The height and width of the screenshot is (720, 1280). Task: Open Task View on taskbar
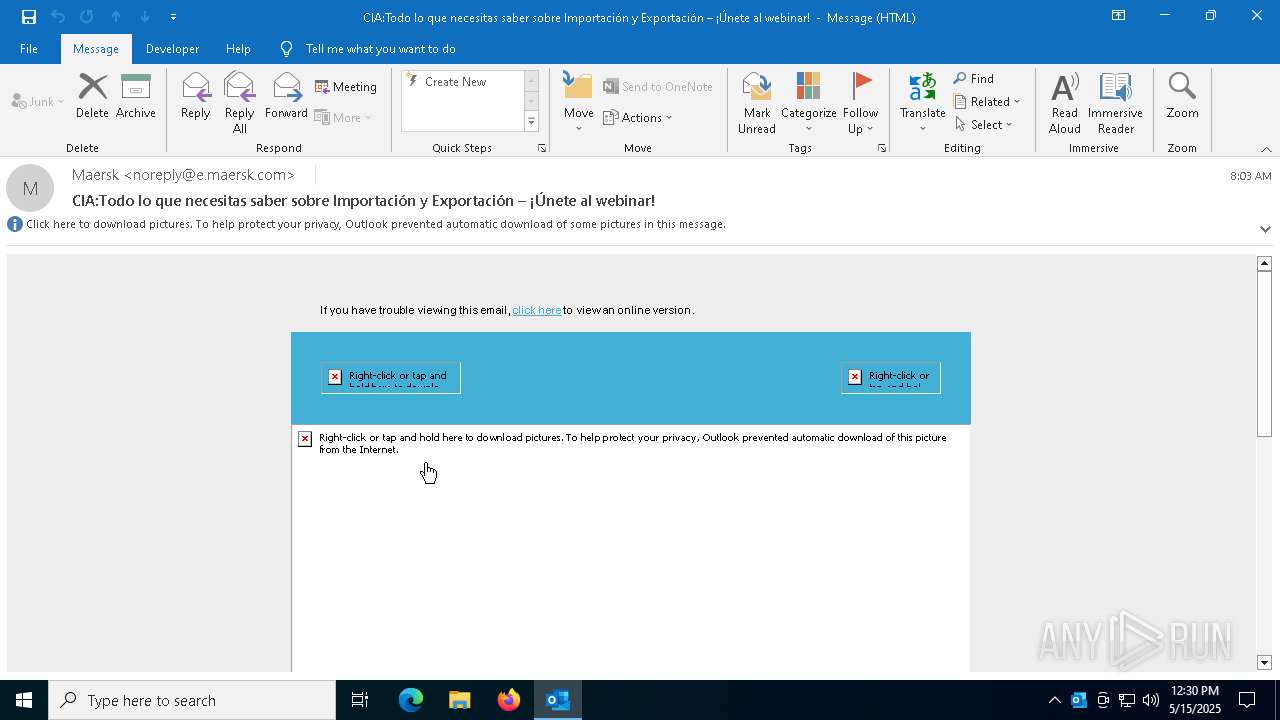(x=360, y=700)
